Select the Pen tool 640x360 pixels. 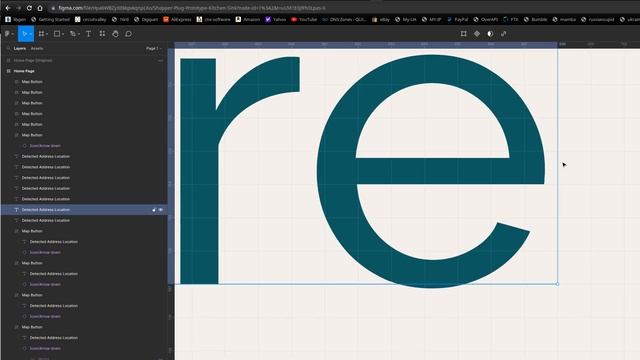click(72, 34)
